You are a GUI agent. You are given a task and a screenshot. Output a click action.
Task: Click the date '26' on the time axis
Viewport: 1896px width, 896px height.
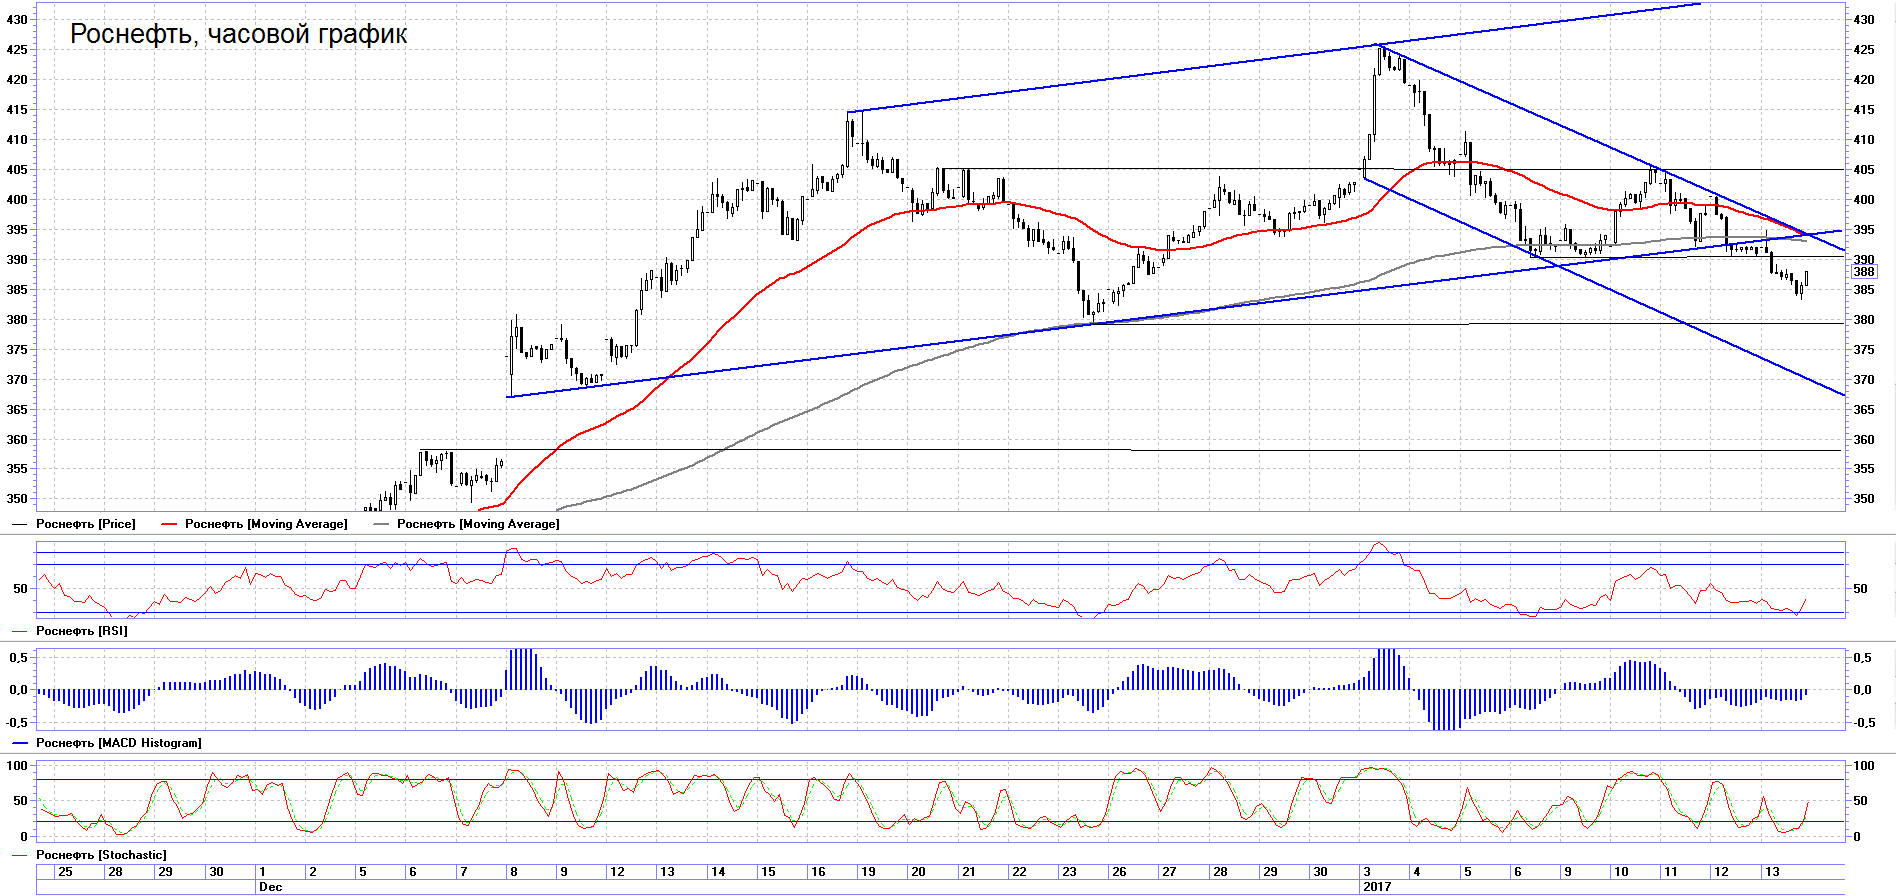point(1119,872)
